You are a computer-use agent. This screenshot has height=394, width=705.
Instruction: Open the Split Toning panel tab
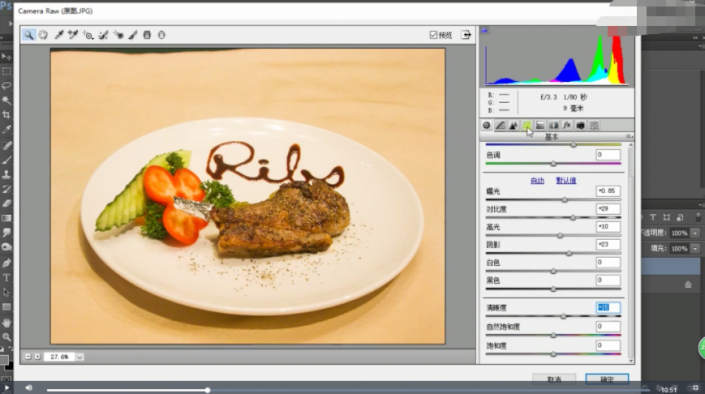tap(540, 125)
